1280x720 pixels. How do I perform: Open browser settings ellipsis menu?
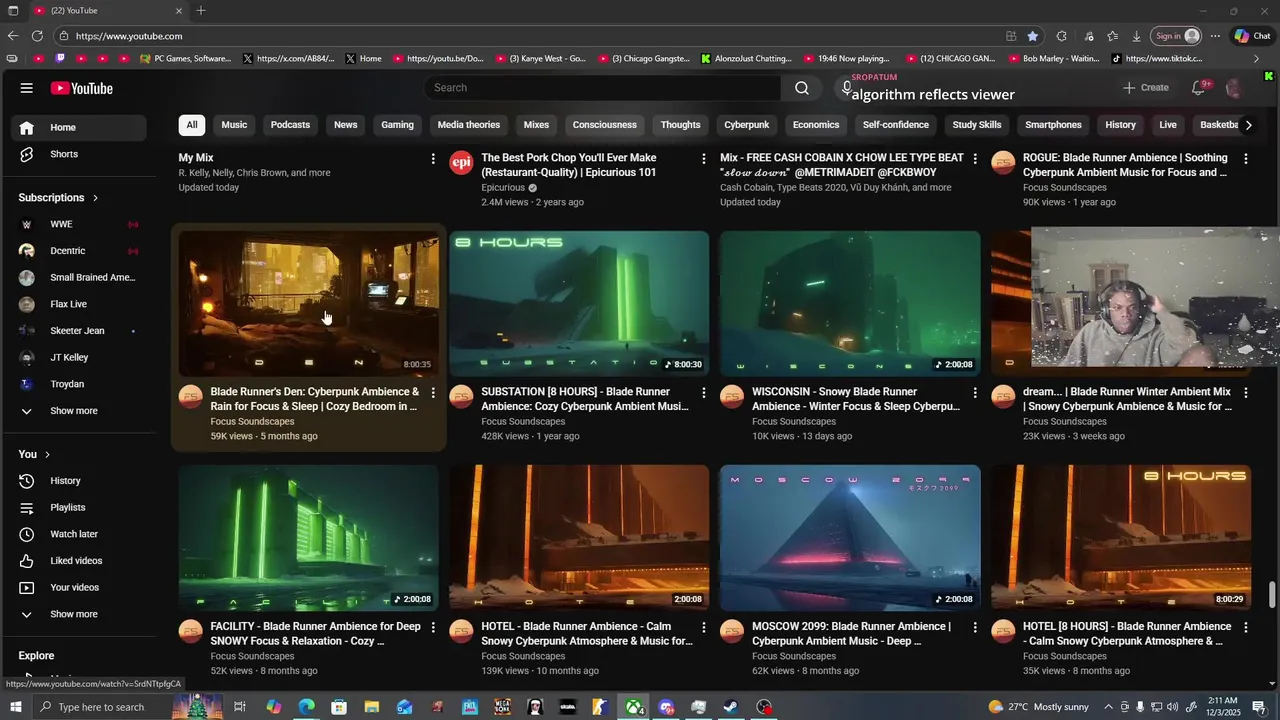click(x=1215, y=36)
